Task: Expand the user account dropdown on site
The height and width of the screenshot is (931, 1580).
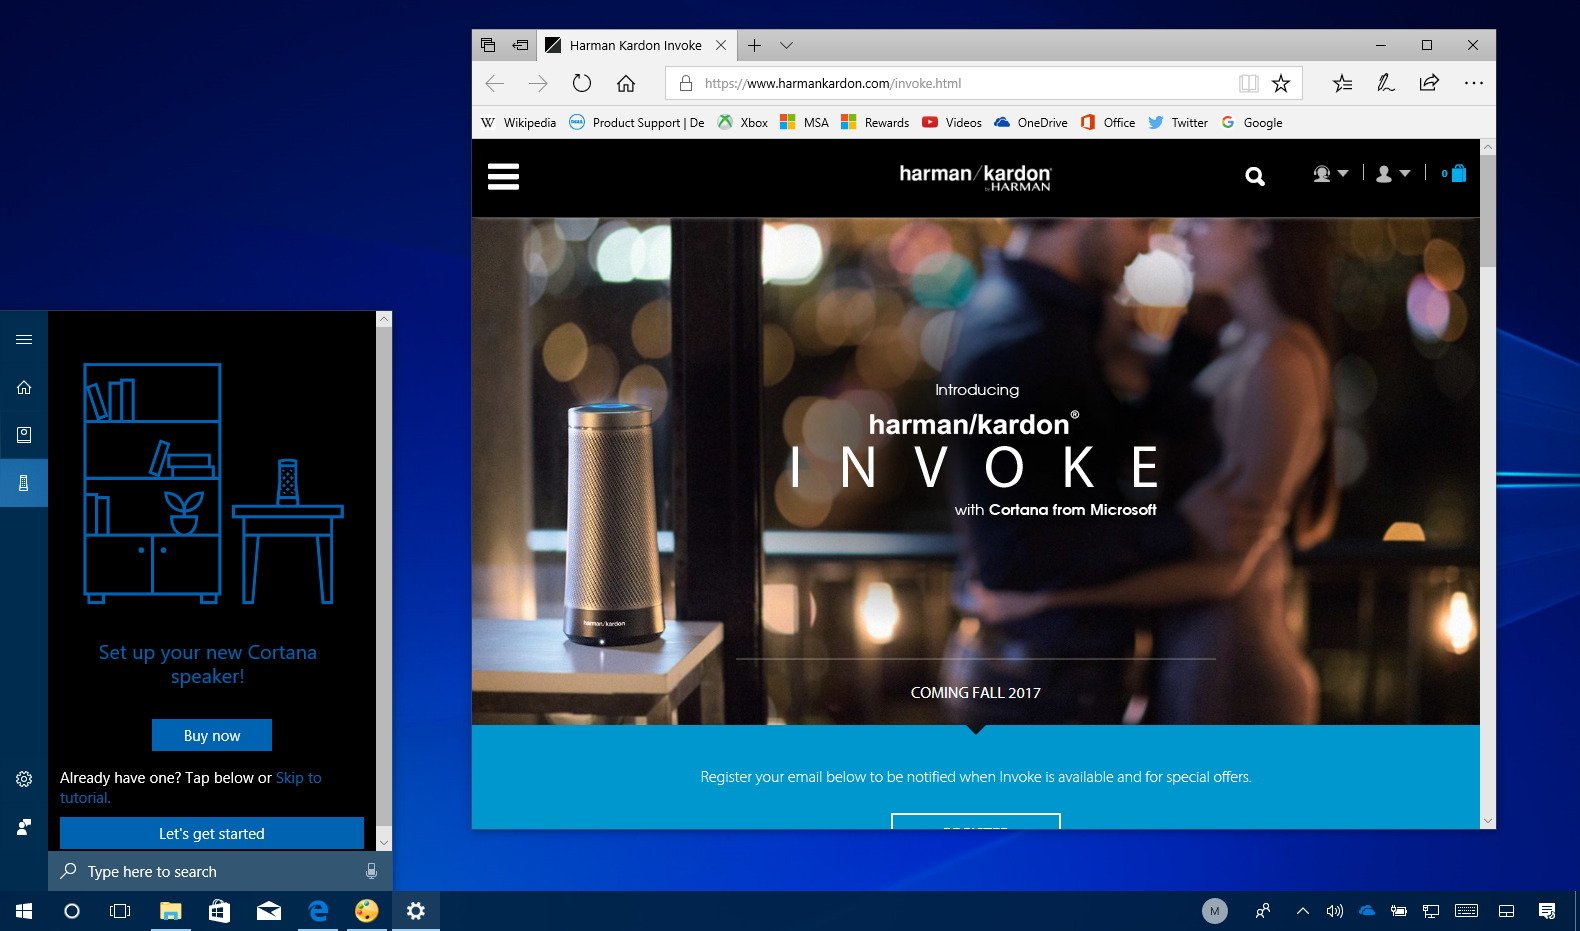Action: (x=1392, y=174)
